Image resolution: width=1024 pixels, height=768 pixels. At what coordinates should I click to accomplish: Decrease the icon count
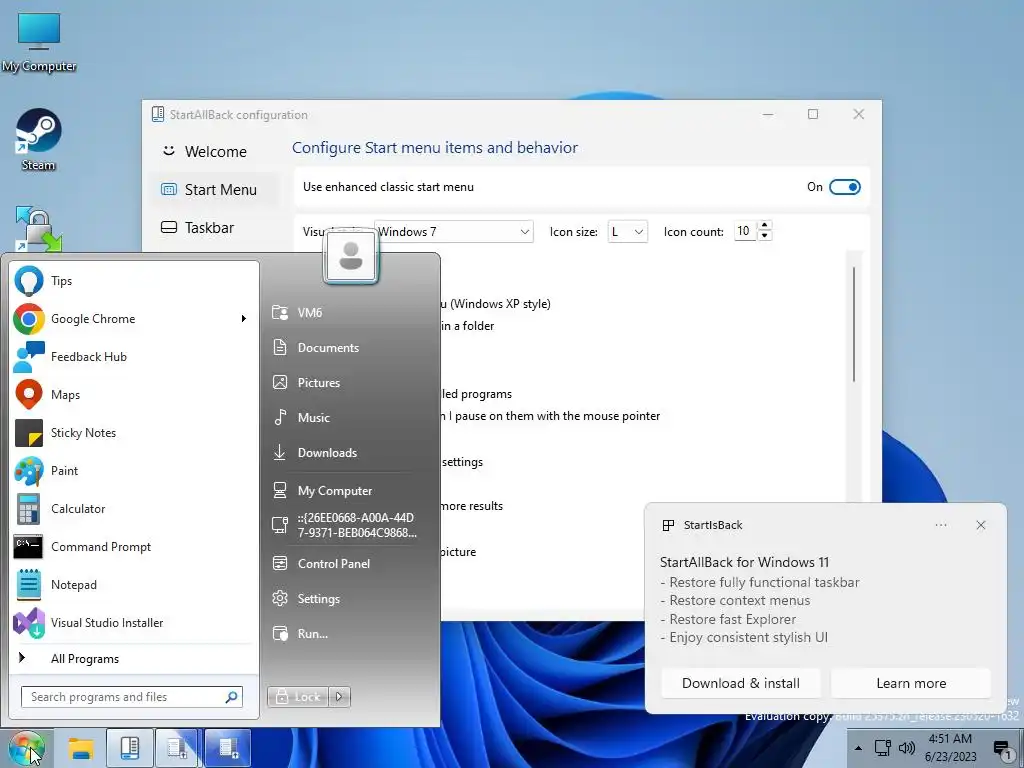tap(765, 236)
